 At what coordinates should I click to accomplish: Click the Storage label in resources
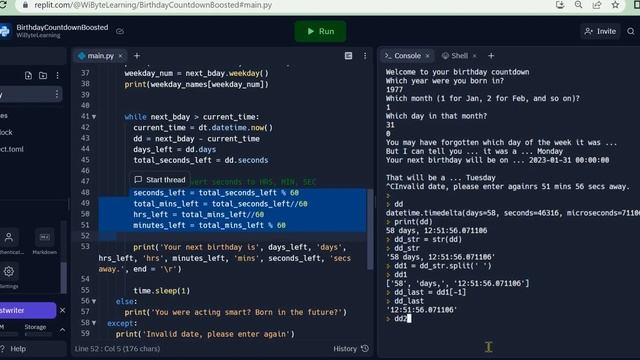35,327
